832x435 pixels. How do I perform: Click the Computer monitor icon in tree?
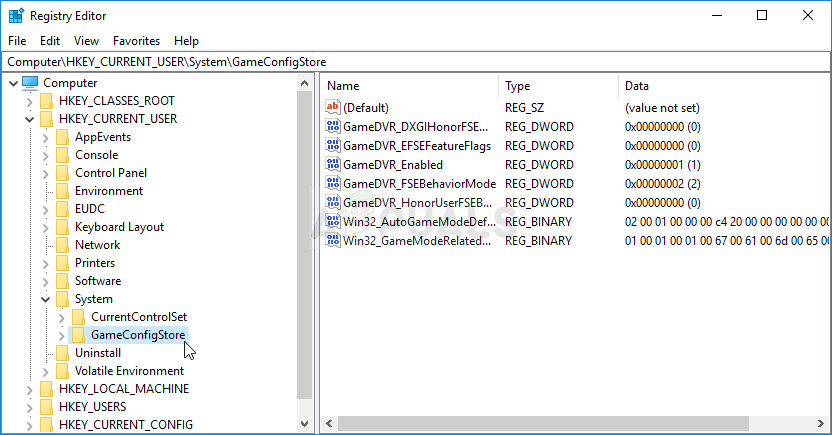[x=30, y=83]
